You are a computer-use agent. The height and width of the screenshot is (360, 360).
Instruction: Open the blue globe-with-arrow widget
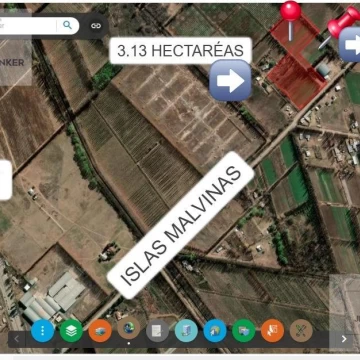[x=215, y=331]
